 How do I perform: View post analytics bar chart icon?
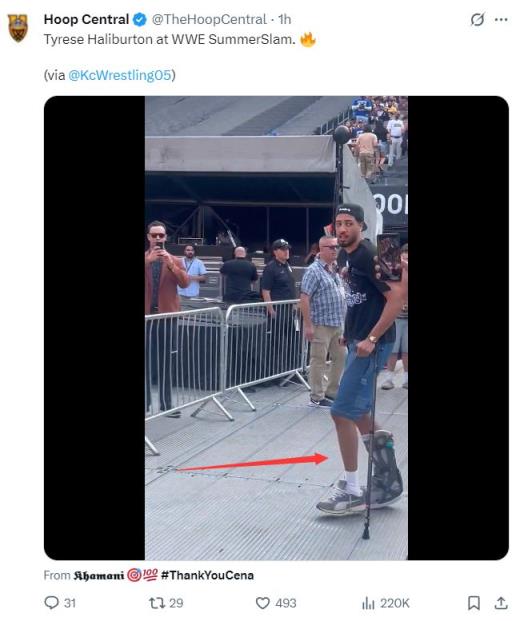click(368, 603)
